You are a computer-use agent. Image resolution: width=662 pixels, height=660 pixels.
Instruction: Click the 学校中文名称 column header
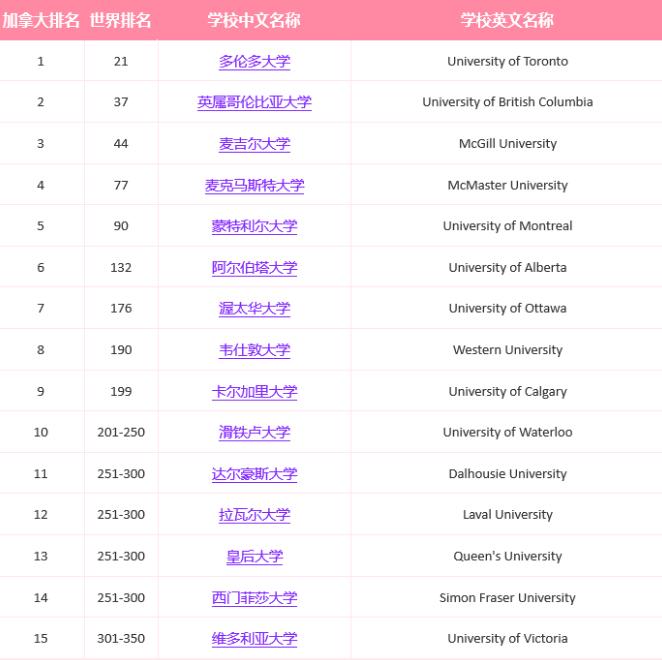tap(254, 20)
